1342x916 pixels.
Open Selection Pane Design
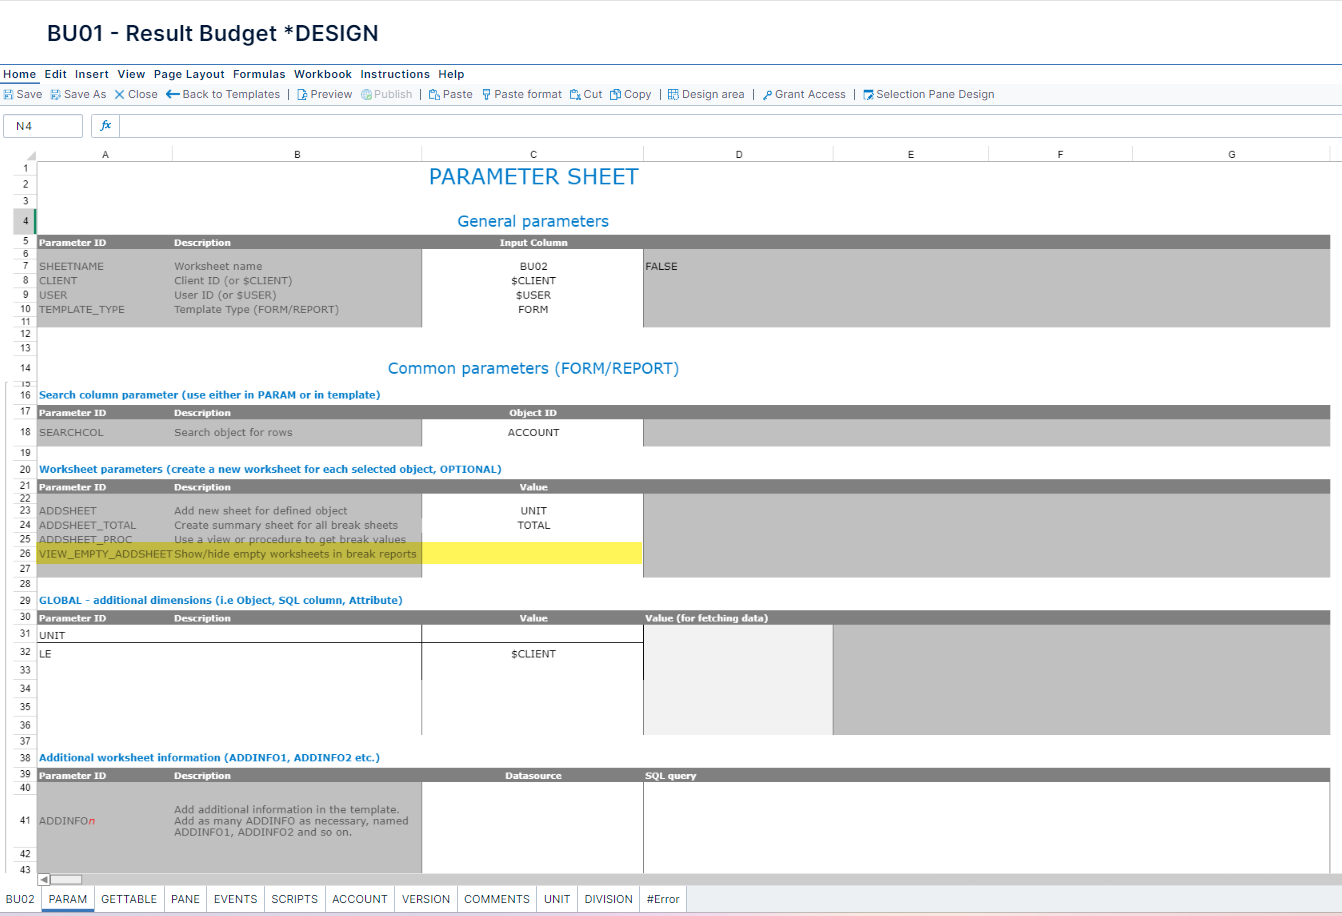tap(929, 93)
